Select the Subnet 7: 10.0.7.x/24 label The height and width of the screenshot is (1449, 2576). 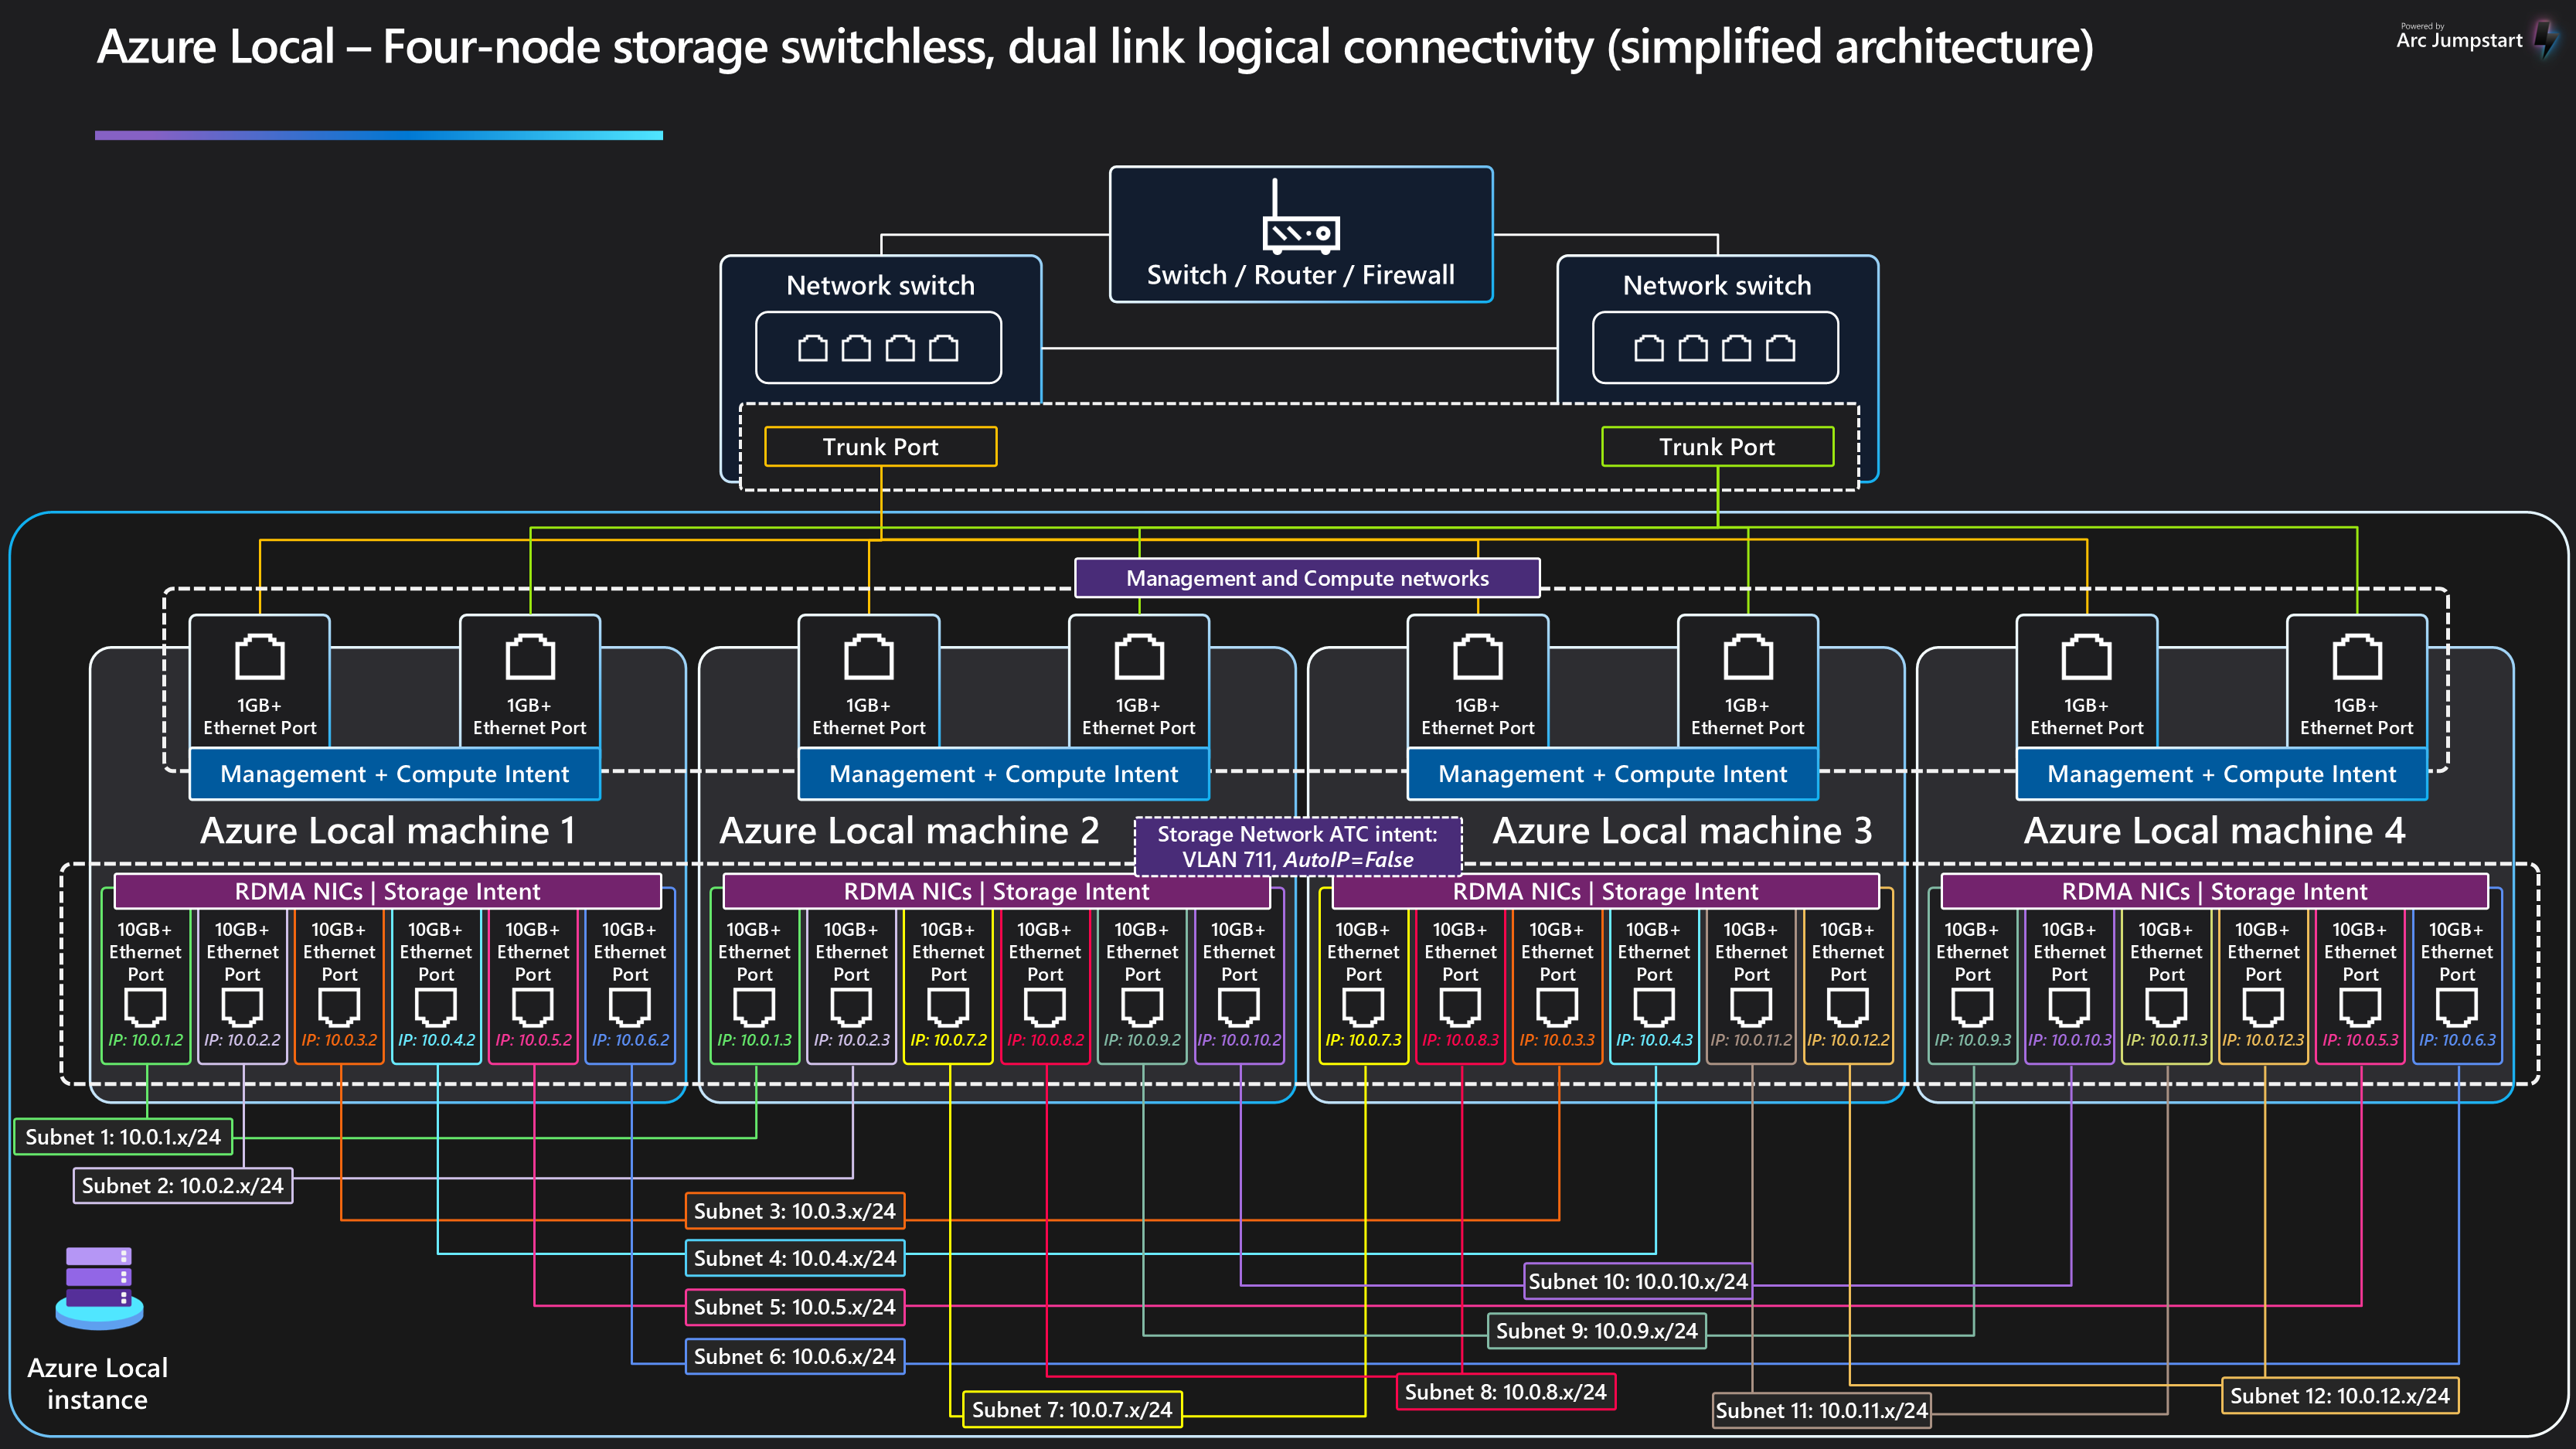pos(1071,1409)
